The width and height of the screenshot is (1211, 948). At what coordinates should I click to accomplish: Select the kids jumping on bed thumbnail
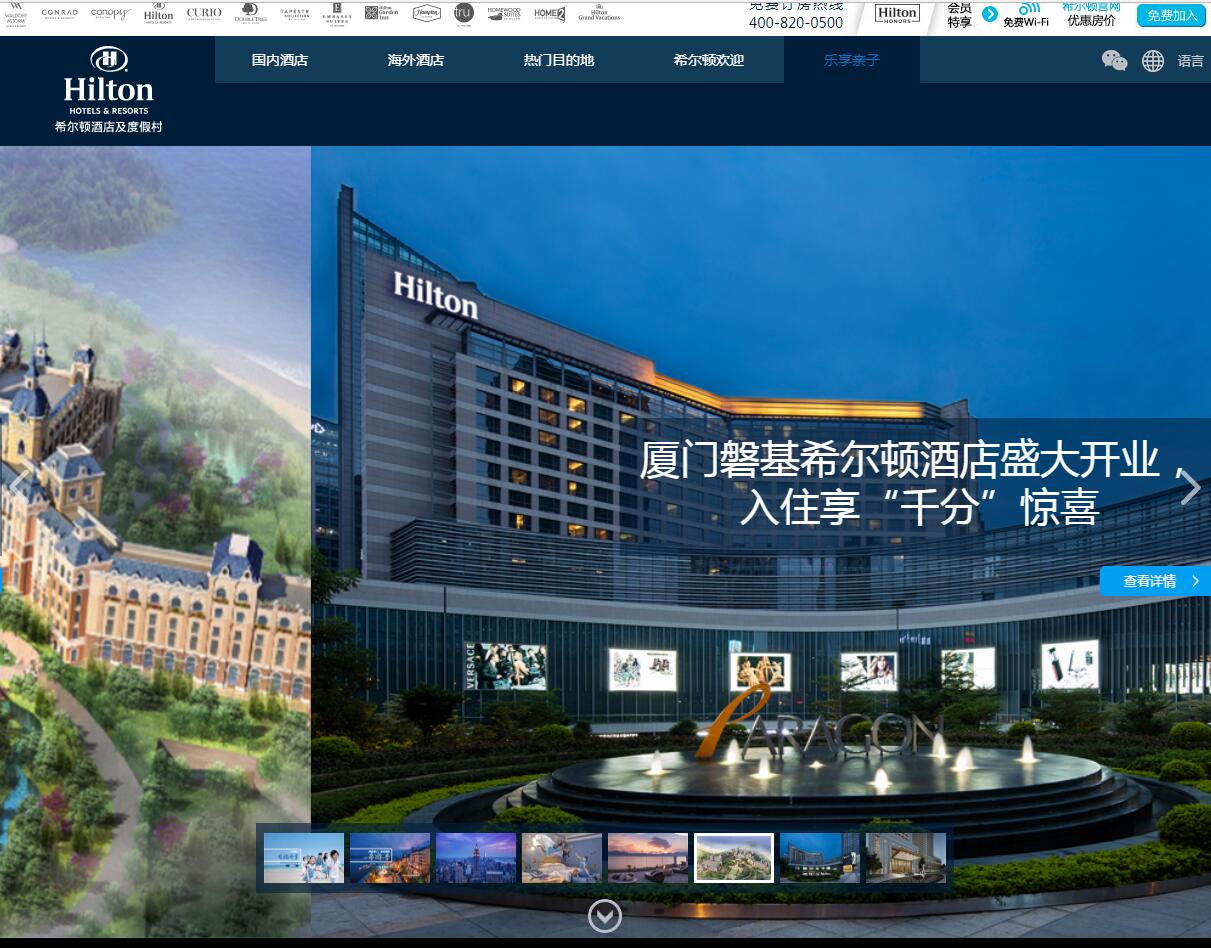point(562,858)
